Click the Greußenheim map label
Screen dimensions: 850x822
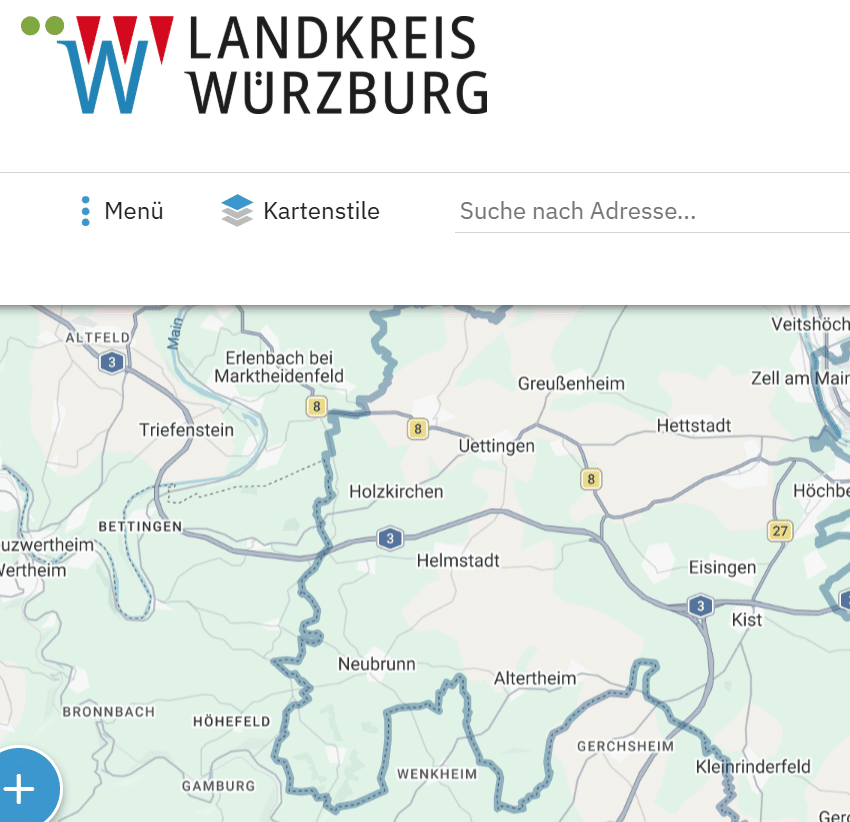pyautogui.click(x=571, y=384)
